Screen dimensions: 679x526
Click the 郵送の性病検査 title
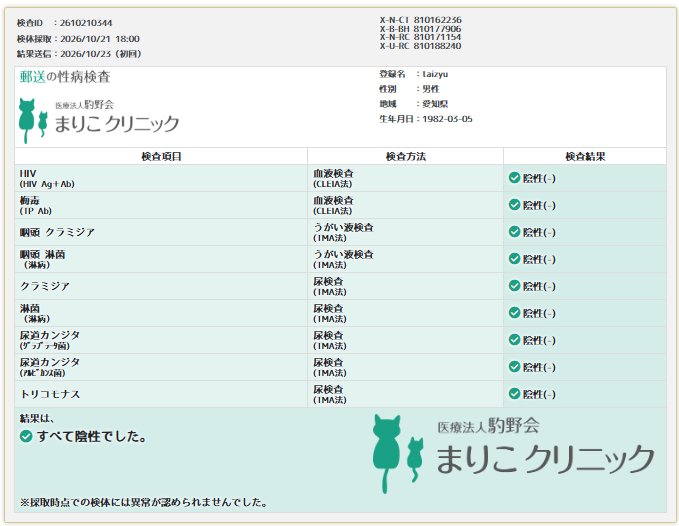(x=65, y=77)
